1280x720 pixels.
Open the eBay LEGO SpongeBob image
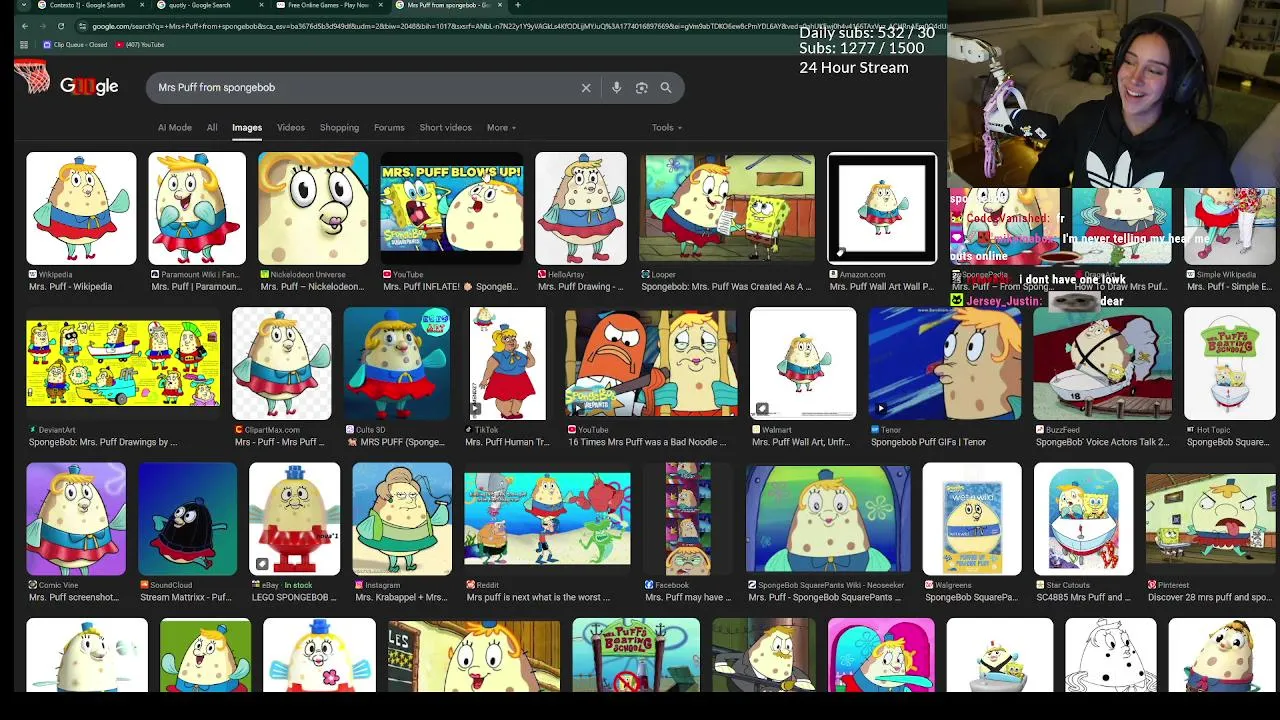coord(295,519)
